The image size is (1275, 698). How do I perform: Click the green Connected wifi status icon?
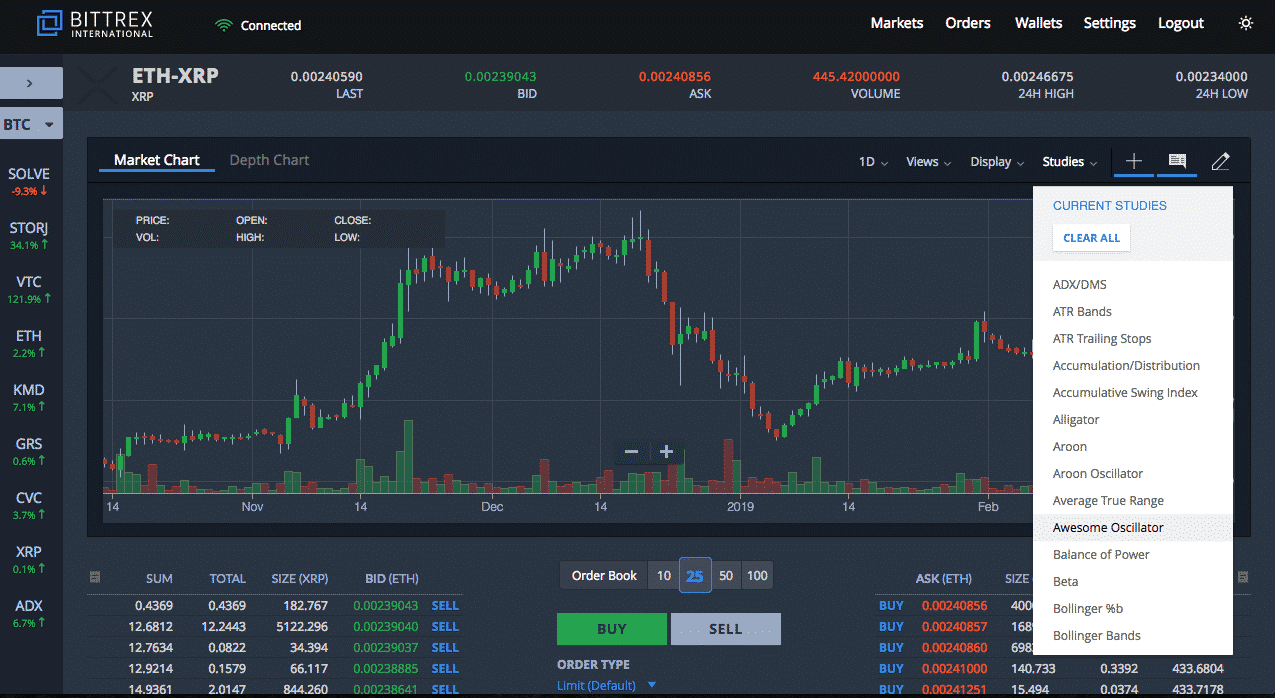click(x=224, y=25)
